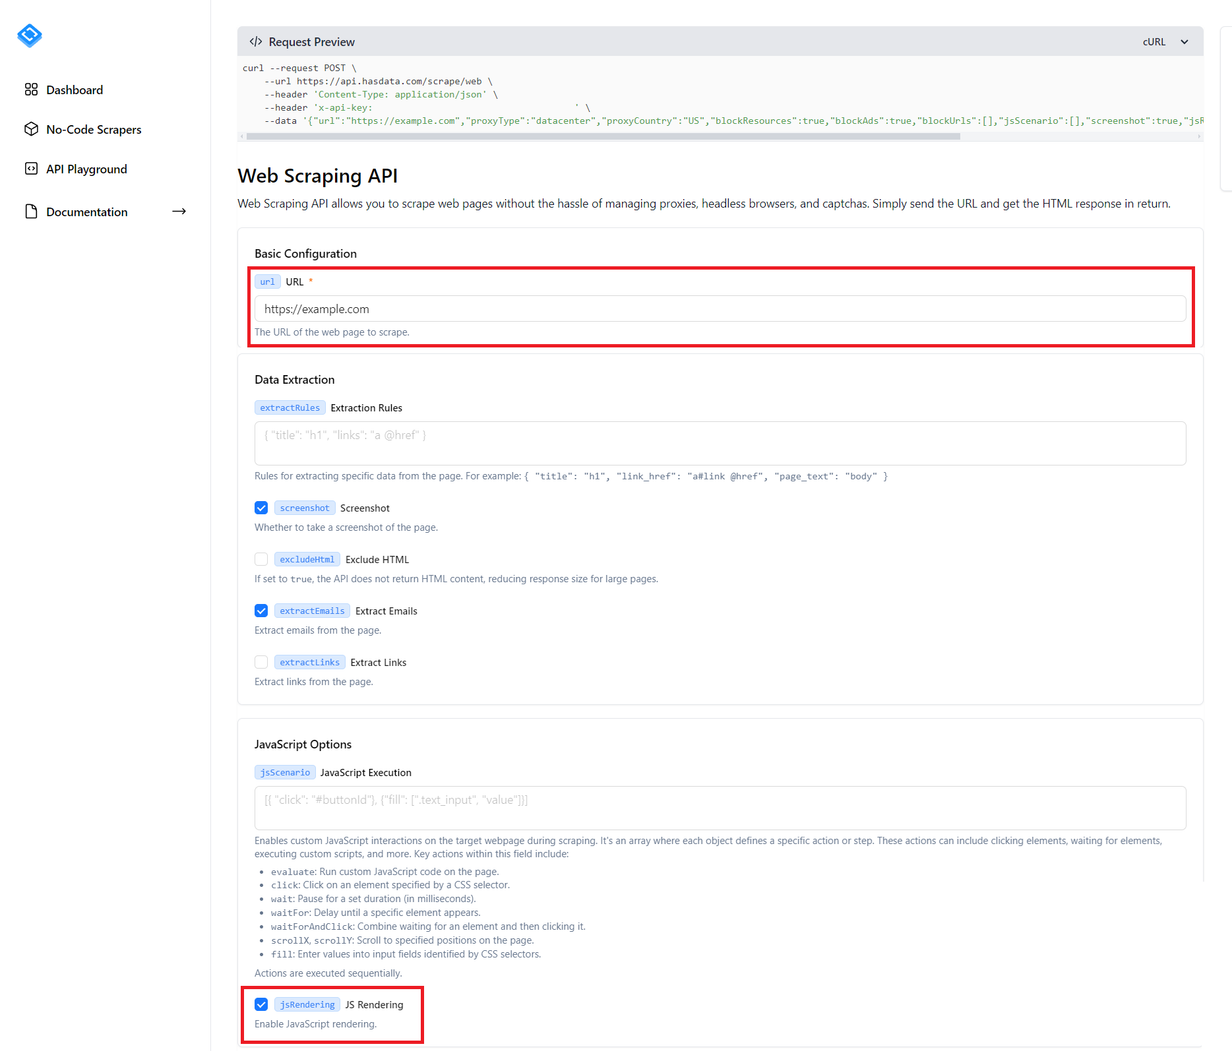Toggle the JS Rendering checkbox
Viewport: 1232px width, 1051px height.
coord(261,1004)
